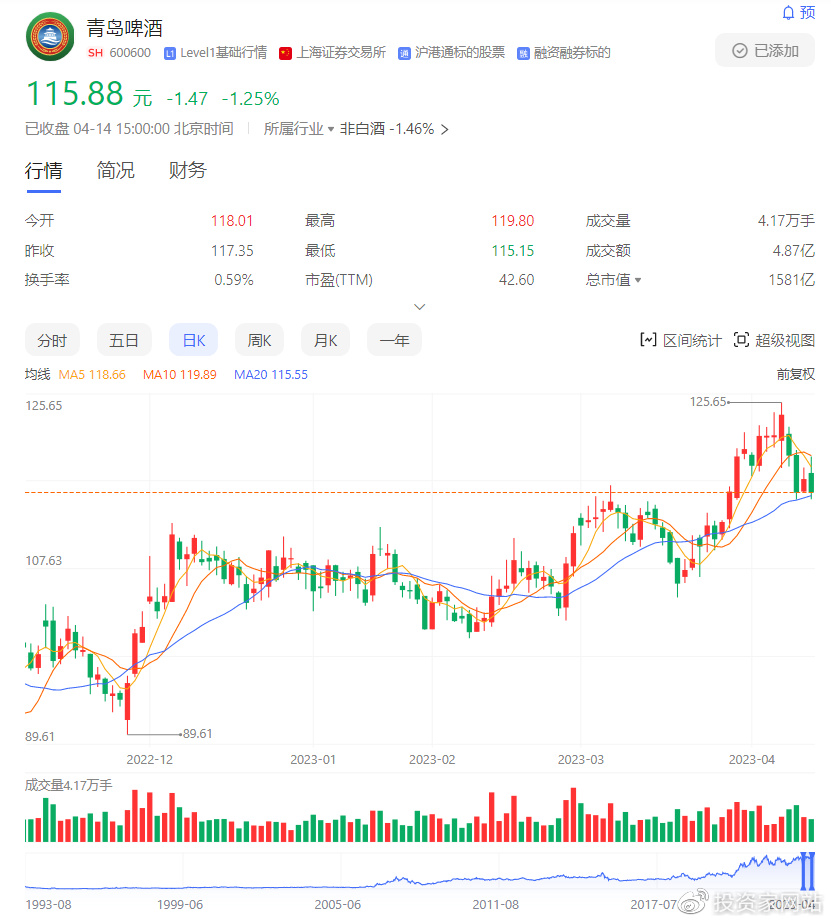The height and width of the screenshot is (923, 831).
Task: Select the 月K chart period
Action: pos(325,340)
